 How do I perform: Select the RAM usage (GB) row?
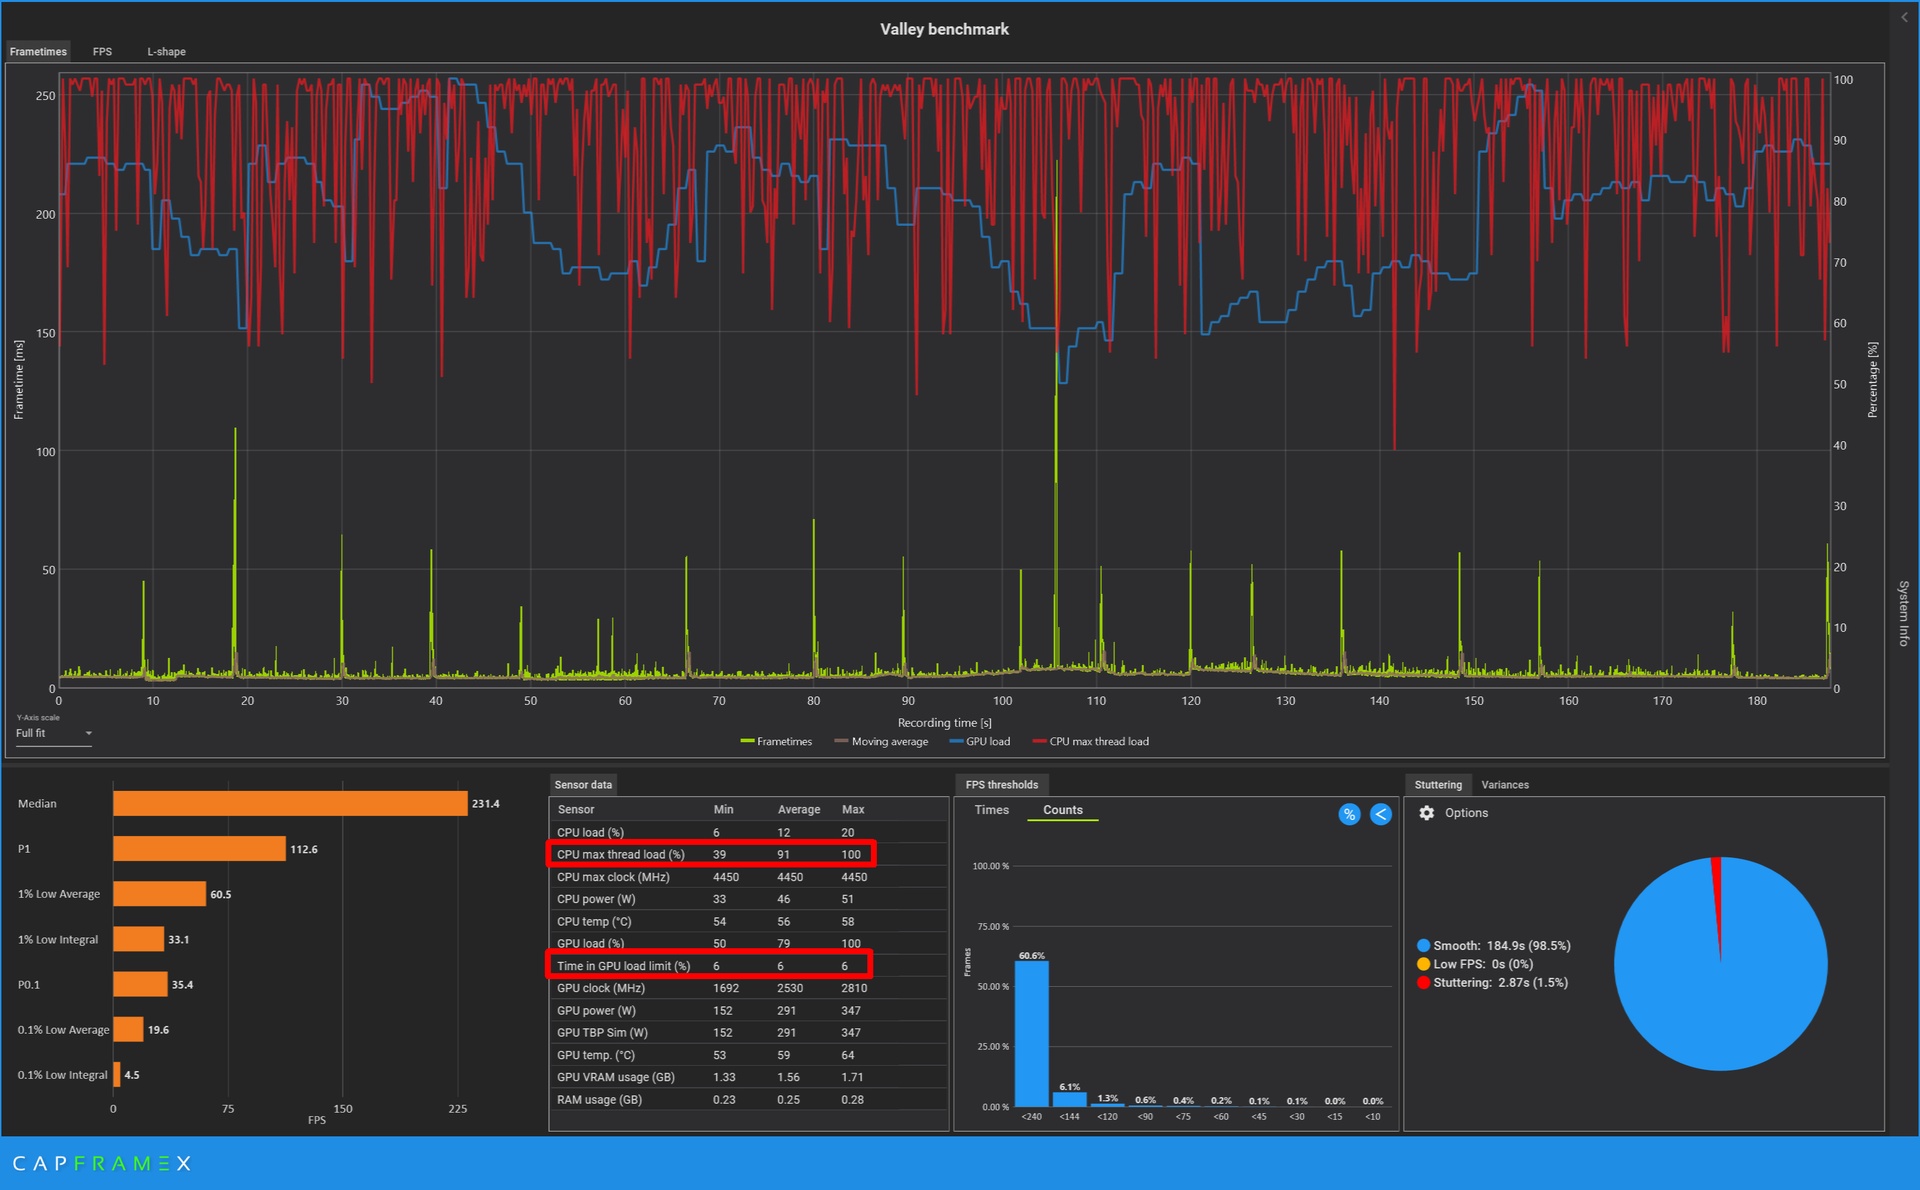point(748,1099)
